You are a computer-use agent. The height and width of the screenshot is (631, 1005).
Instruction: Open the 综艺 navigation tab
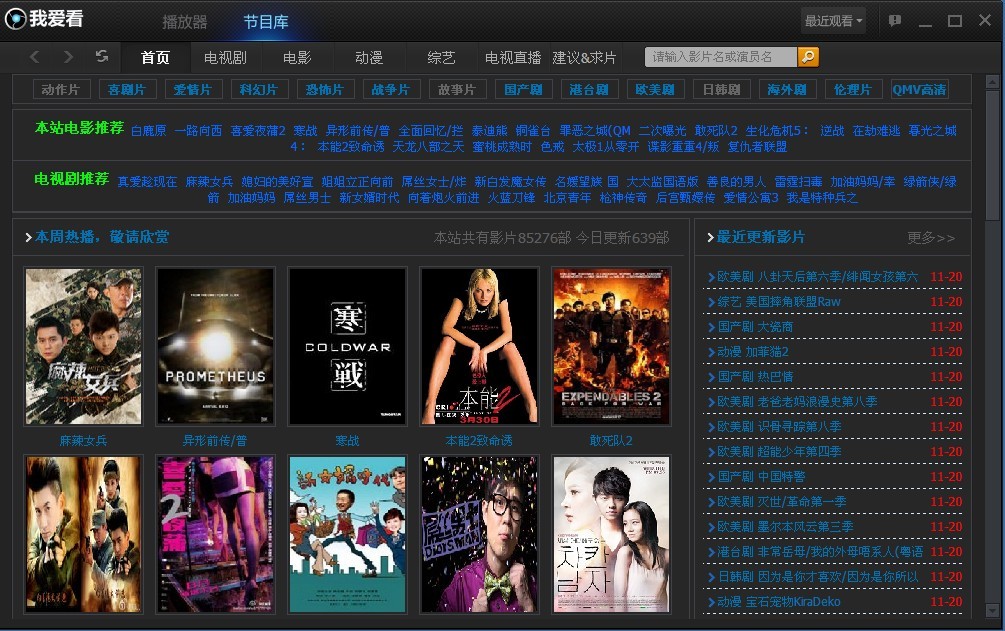[441, 58]
